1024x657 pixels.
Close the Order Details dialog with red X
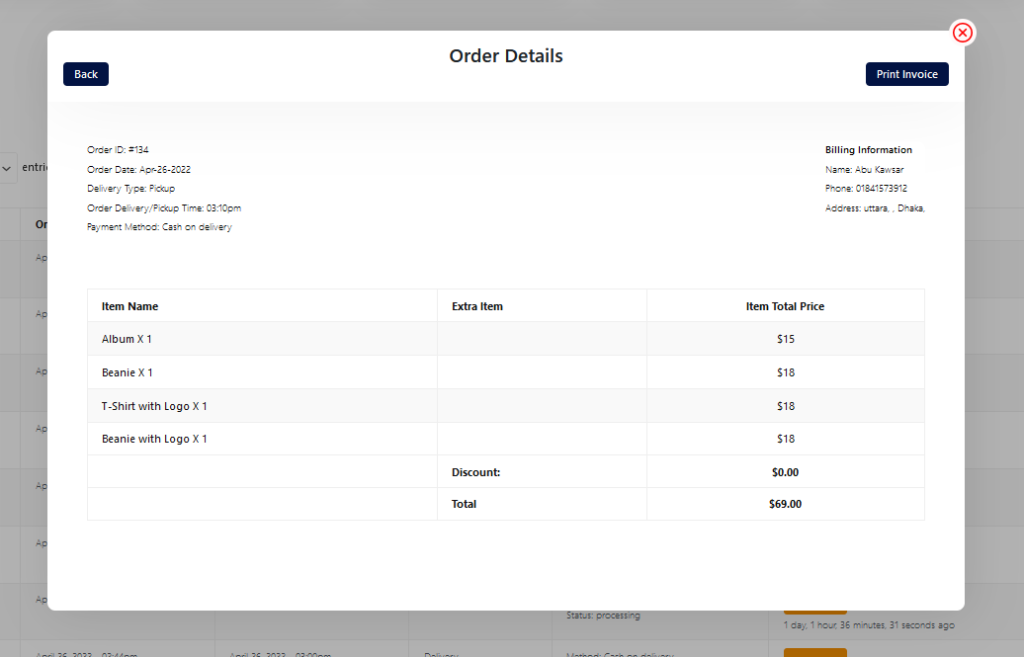point(962,33)
